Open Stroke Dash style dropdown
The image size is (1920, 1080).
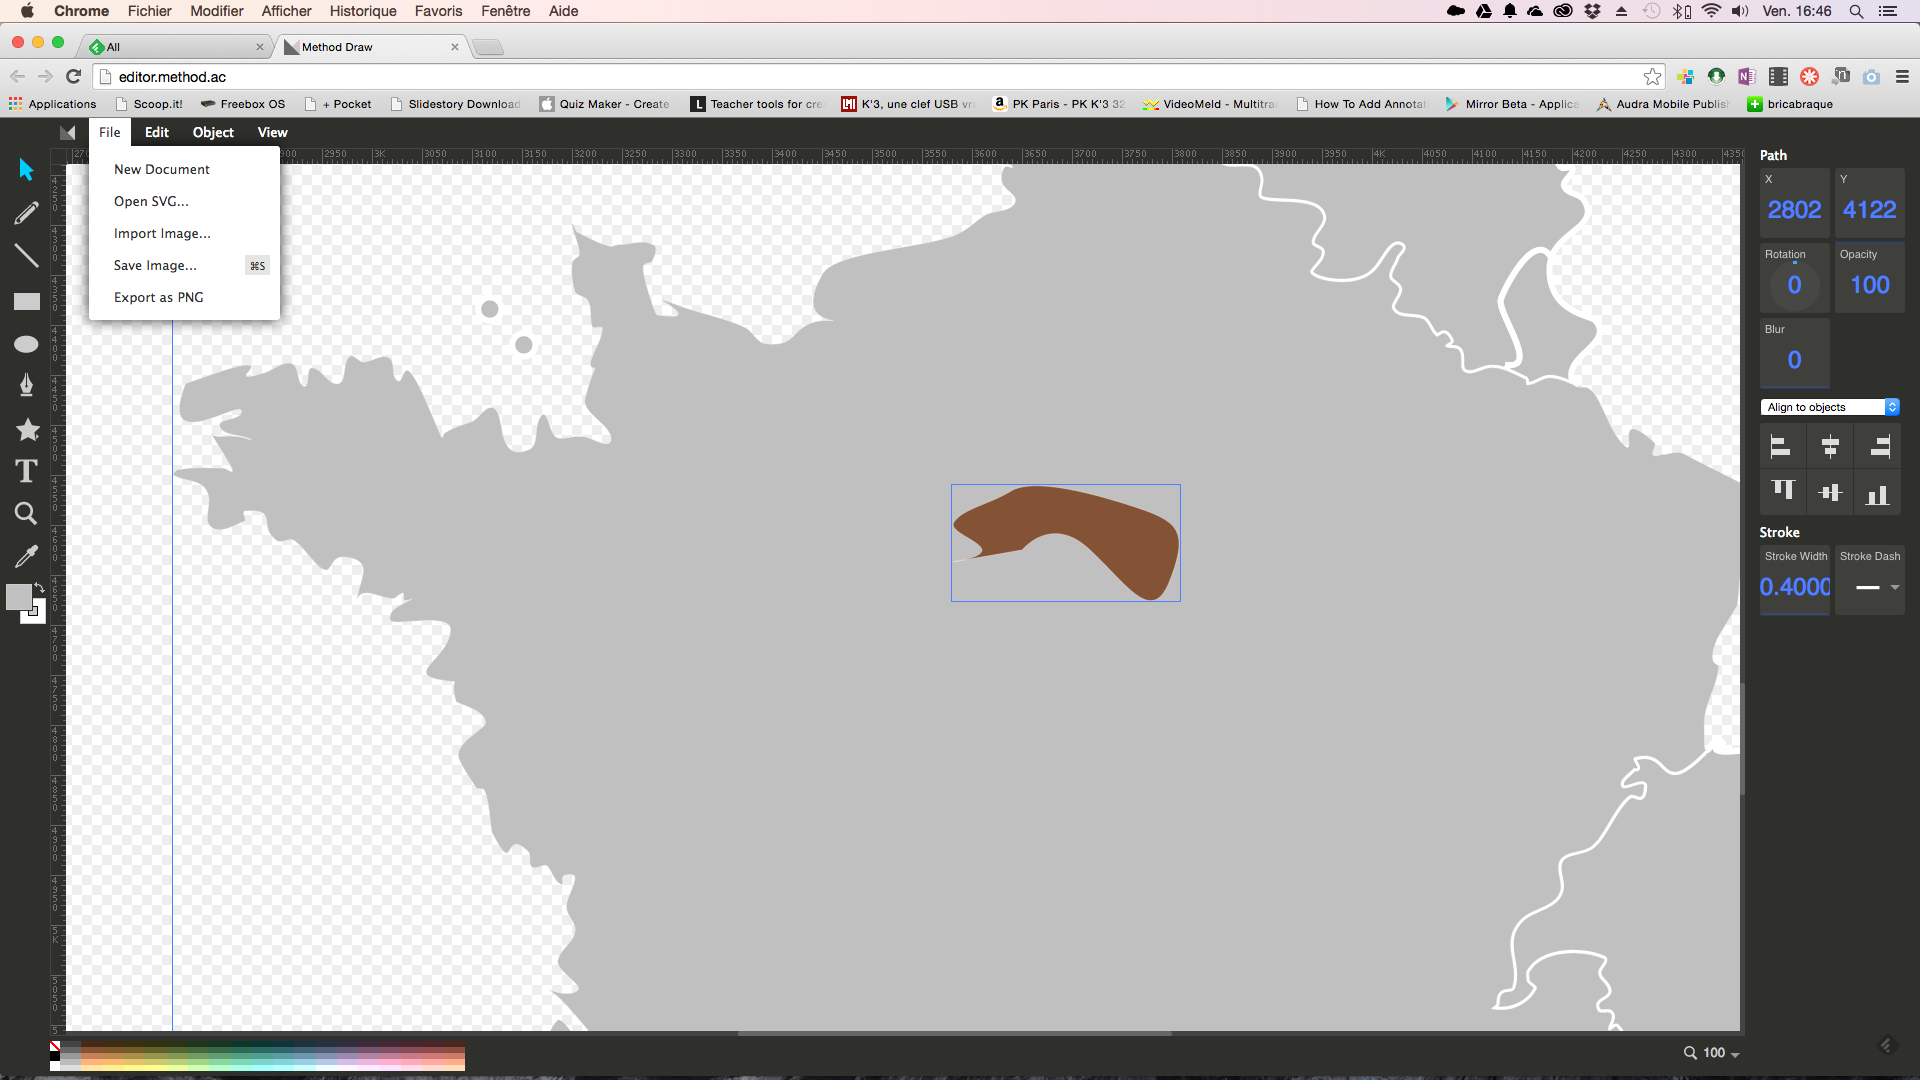coord(1870,588)
